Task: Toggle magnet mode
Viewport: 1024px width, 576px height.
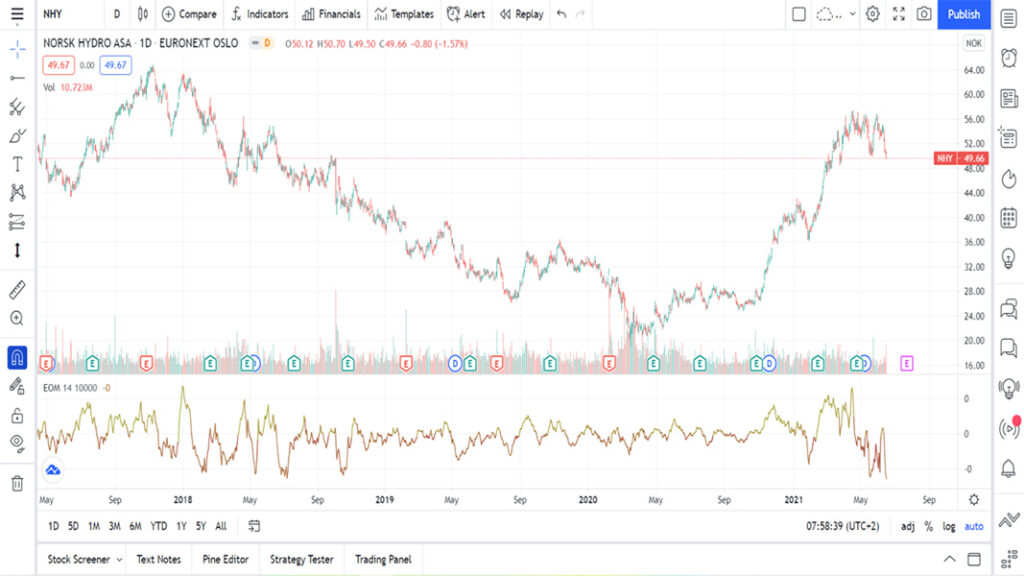Action: coord(17,357)
